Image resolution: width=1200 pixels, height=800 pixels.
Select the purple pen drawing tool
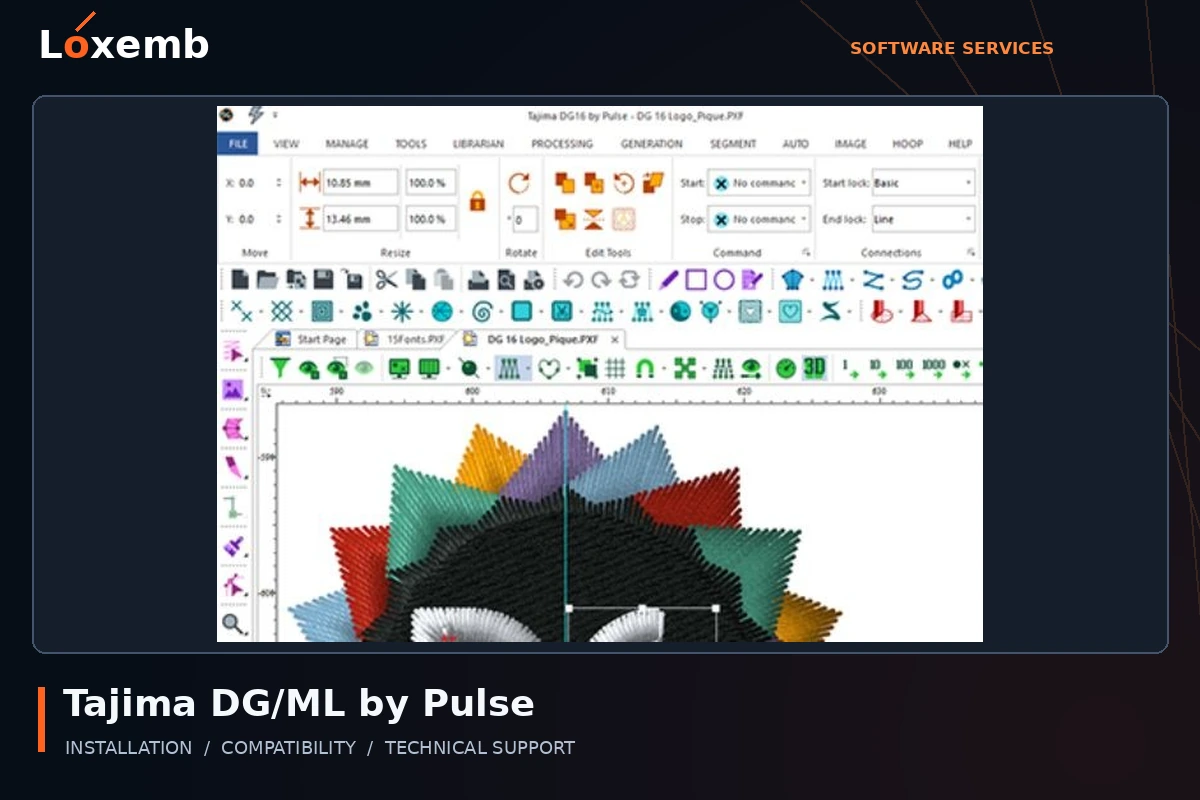coord(668,280)
